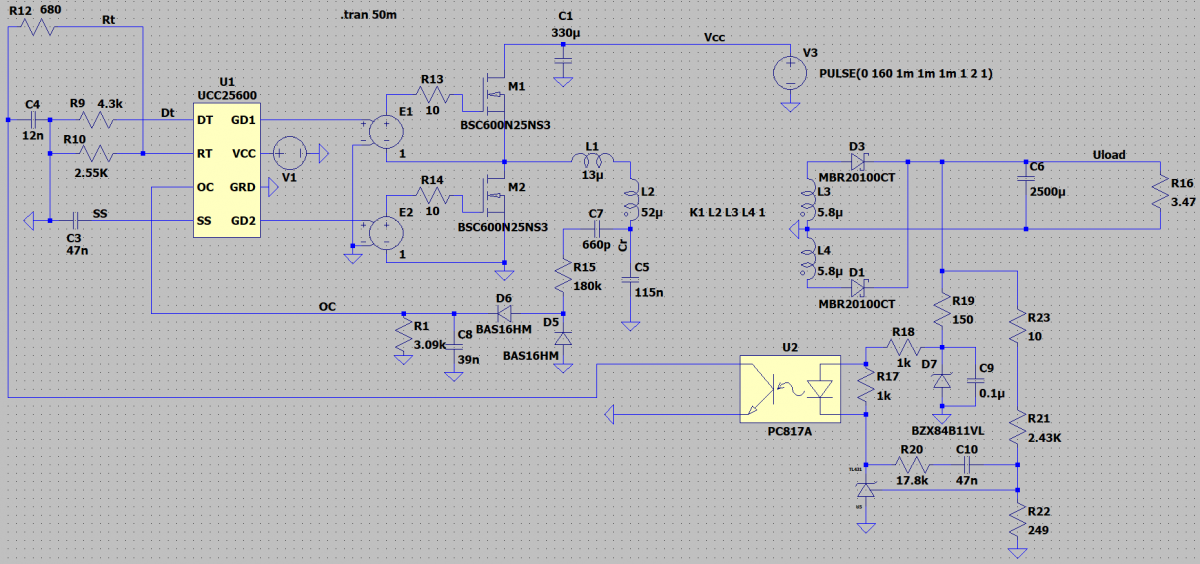Select output capacitor C6 symbol
The height and width of the screenshot is (564, 1200).
coord(1025,178)
